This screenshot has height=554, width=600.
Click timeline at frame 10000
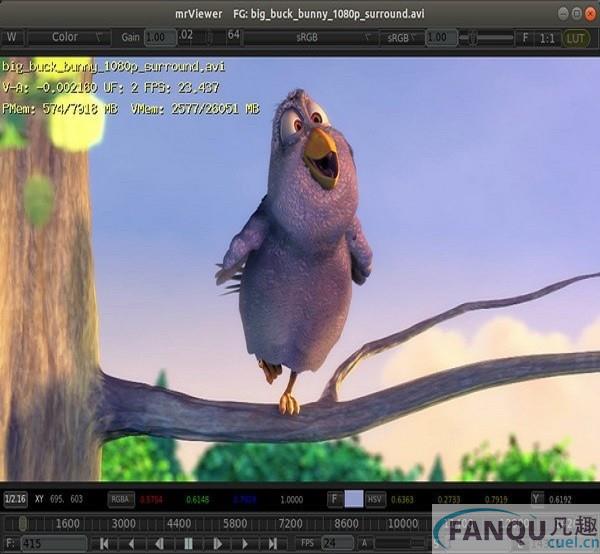[403, 523]
